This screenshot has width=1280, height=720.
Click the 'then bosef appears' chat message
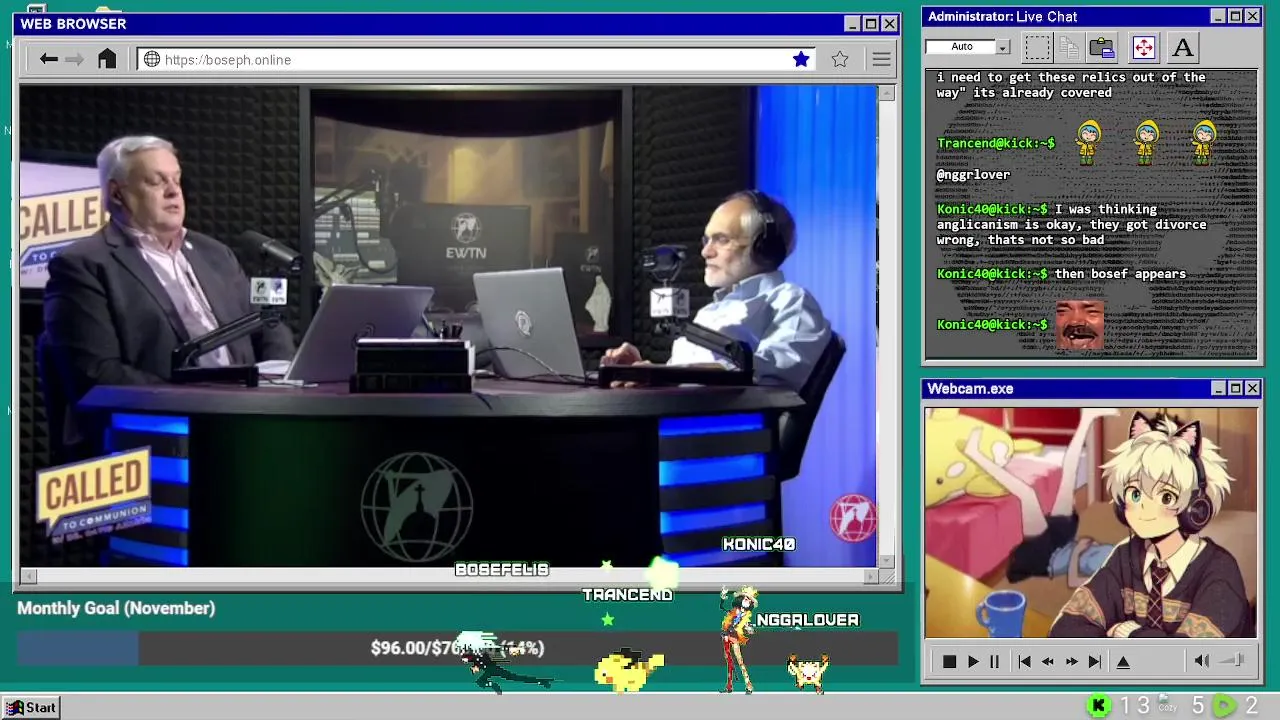click(1120, 274)
